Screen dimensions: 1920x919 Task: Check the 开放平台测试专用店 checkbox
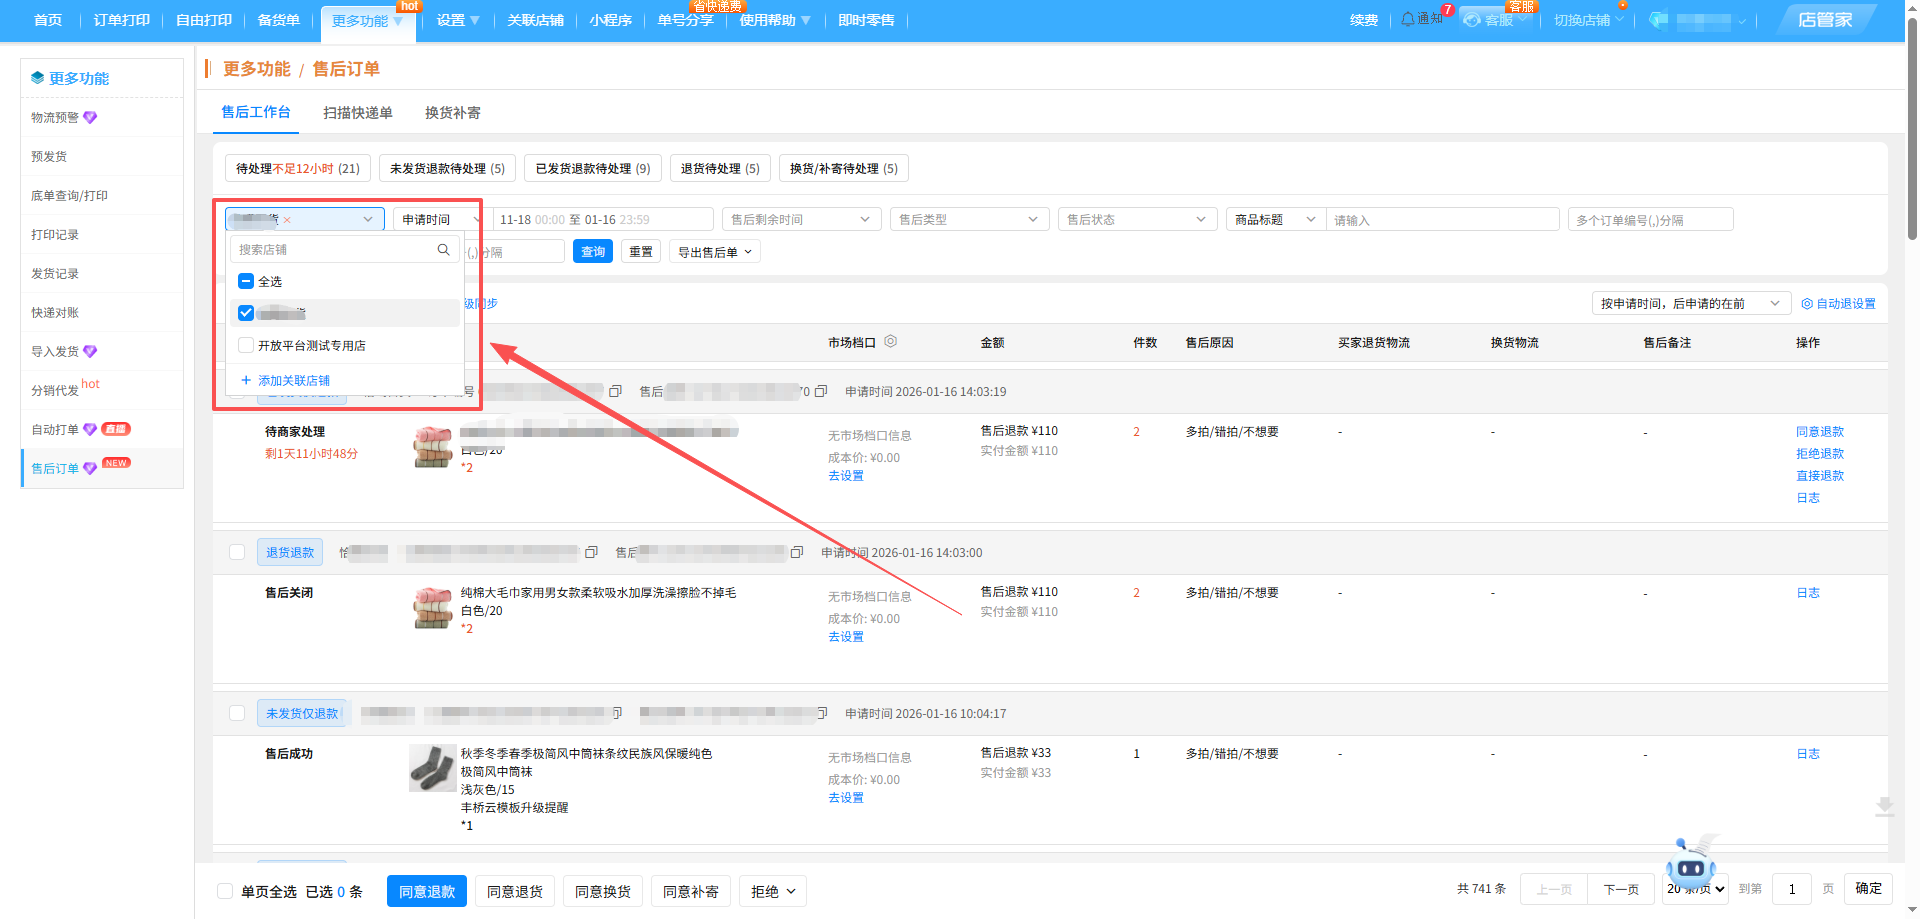tap(246, 346)
